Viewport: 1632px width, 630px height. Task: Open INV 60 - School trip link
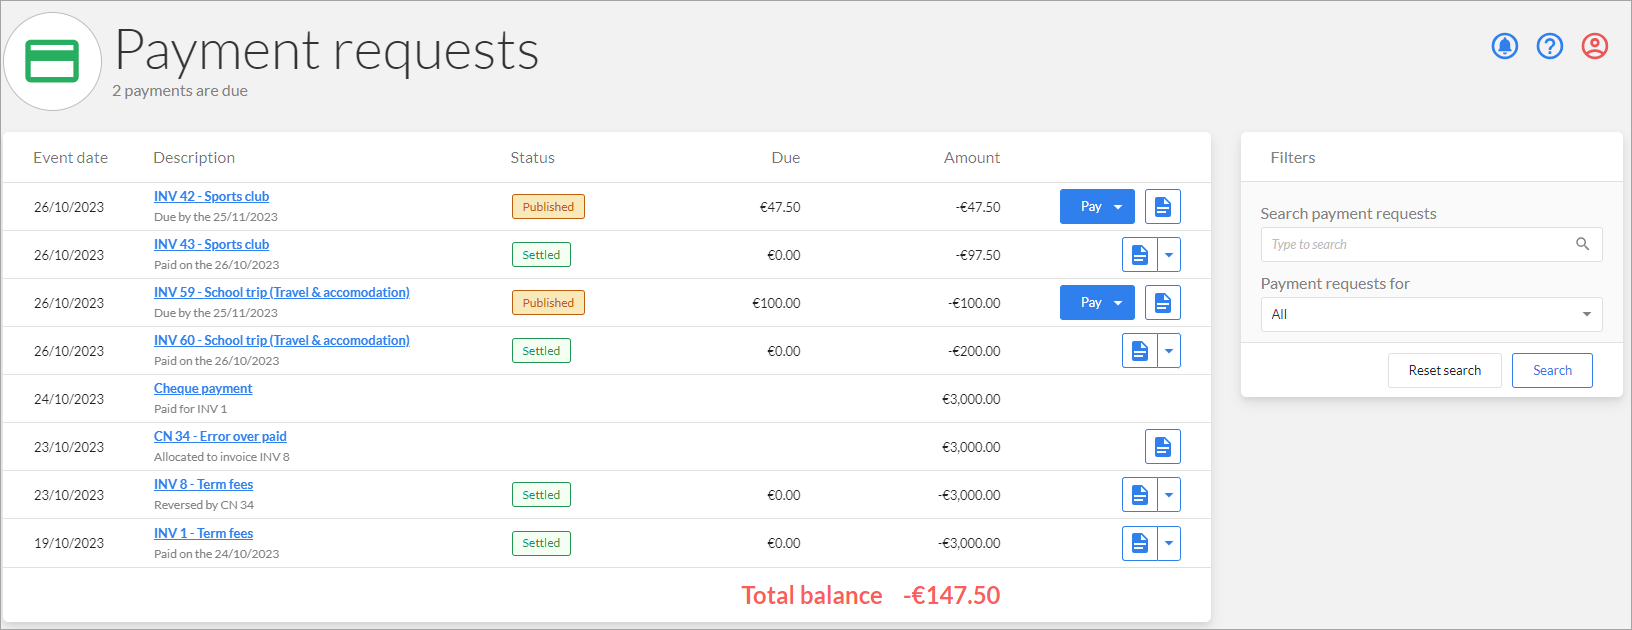(282, 340)
